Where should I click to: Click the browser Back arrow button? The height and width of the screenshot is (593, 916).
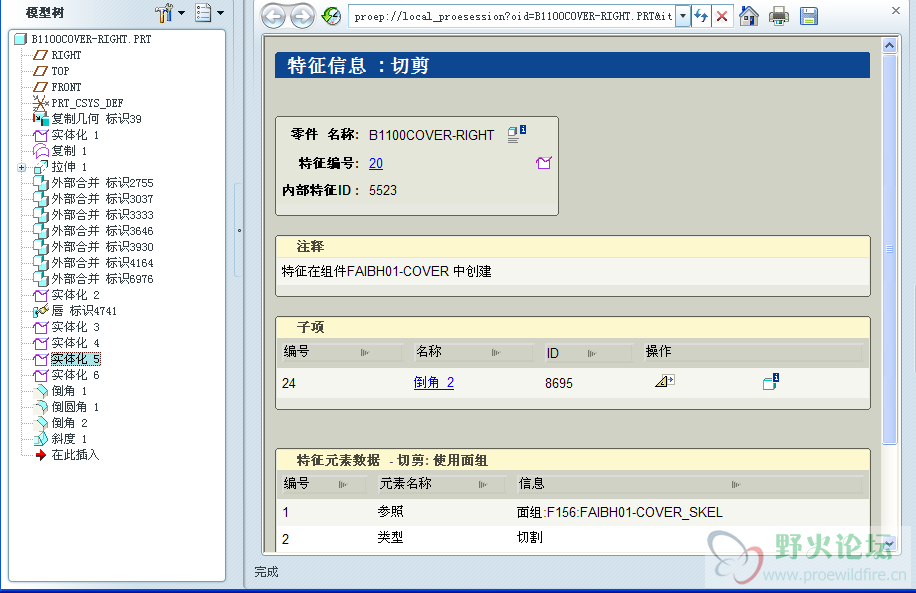pos(273,16)
